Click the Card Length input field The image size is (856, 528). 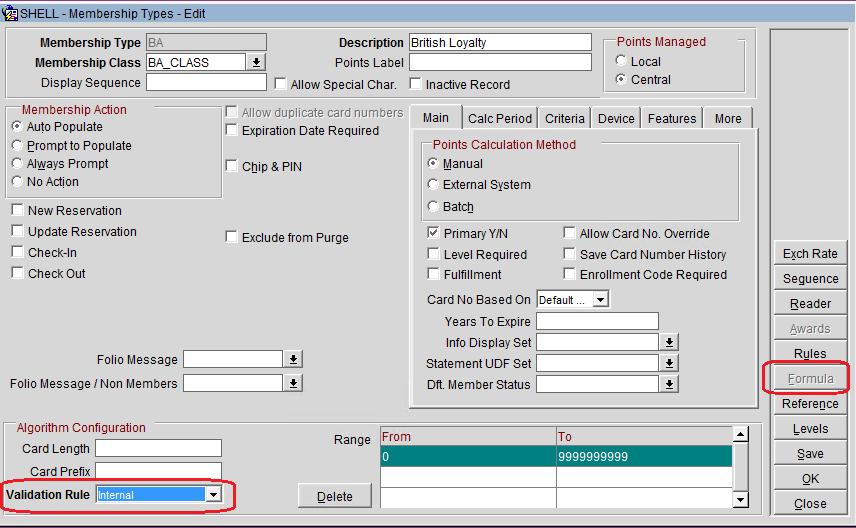pos(158,449)
